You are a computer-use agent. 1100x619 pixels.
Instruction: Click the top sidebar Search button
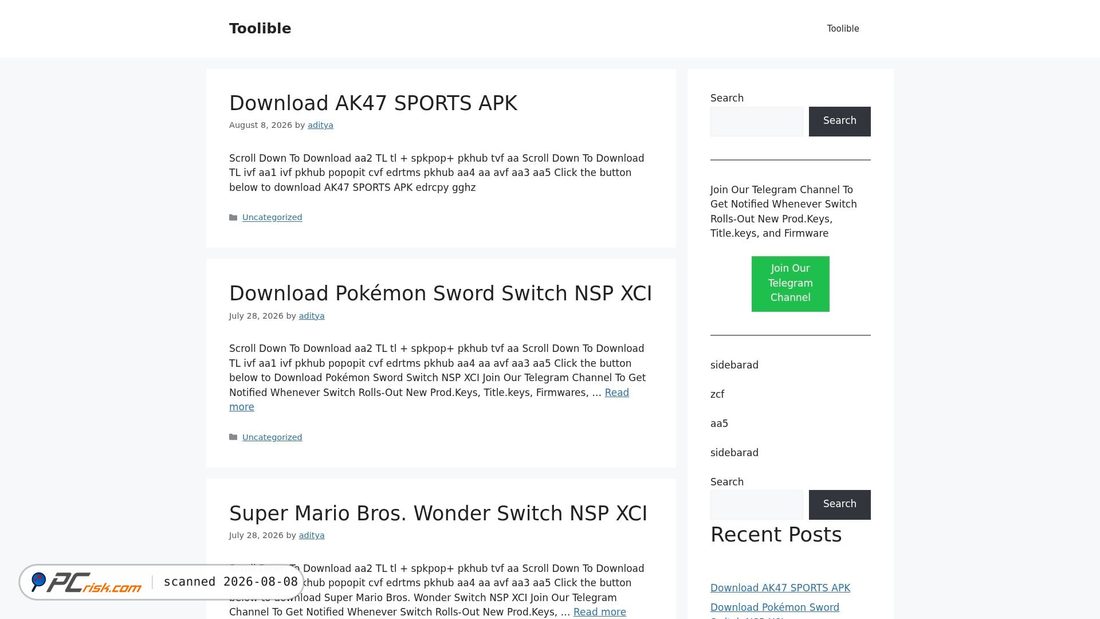pos(839,121)
